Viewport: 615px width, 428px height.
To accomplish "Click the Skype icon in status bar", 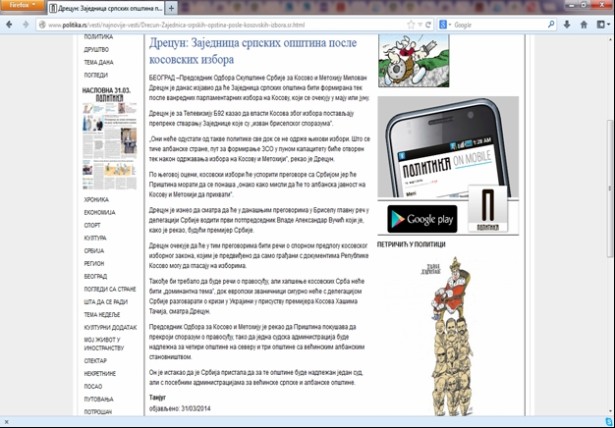I will point(609,422).
